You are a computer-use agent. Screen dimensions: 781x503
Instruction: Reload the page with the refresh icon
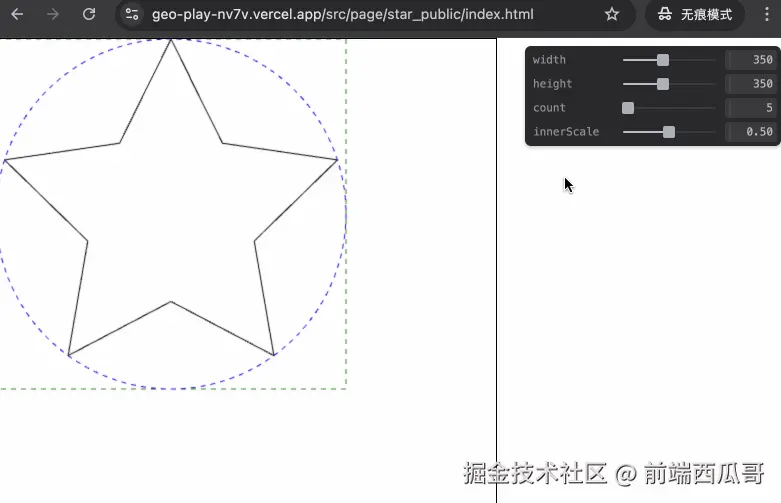tap(89, 14)
